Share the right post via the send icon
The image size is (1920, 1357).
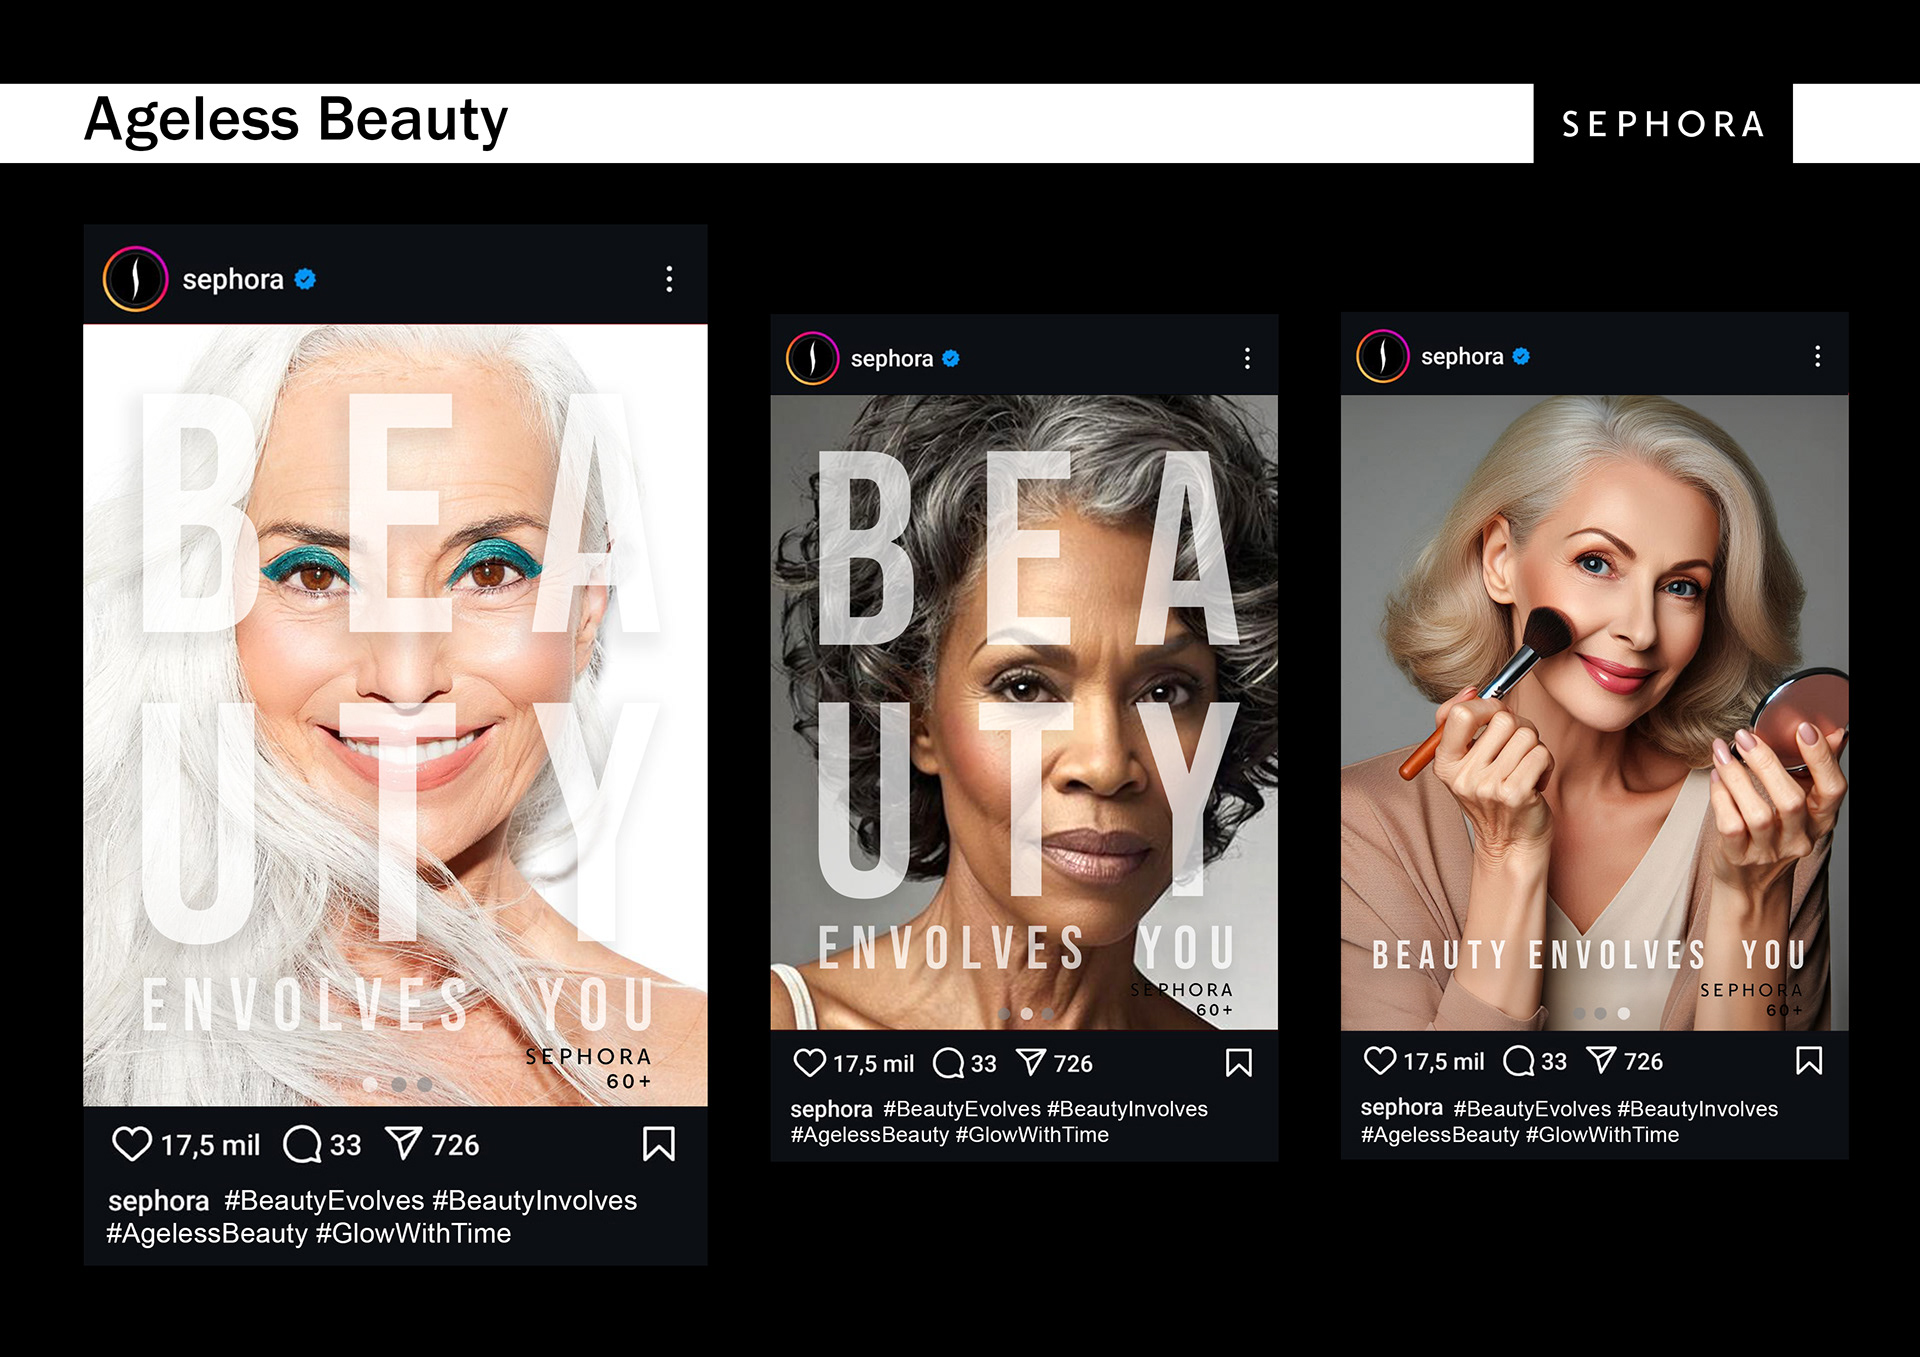point(1601,1060)
